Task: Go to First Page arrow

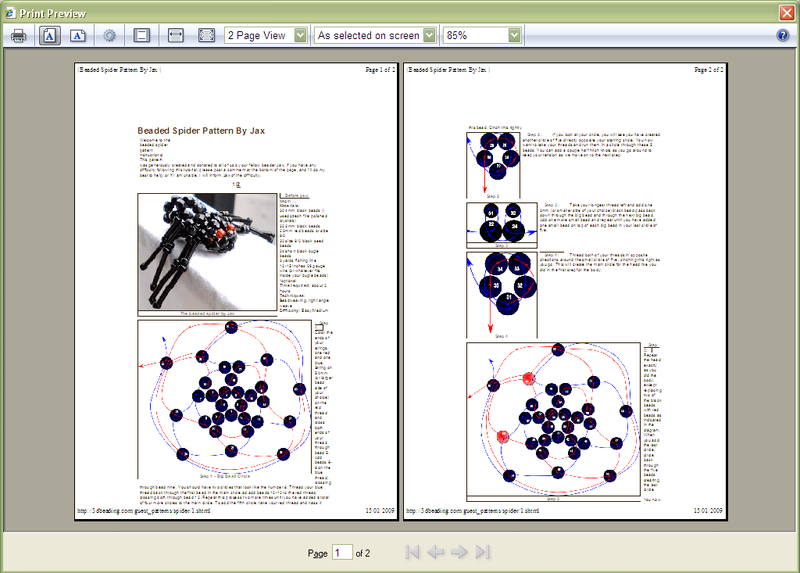Action: pyautogui.click(x=412, y=552)
